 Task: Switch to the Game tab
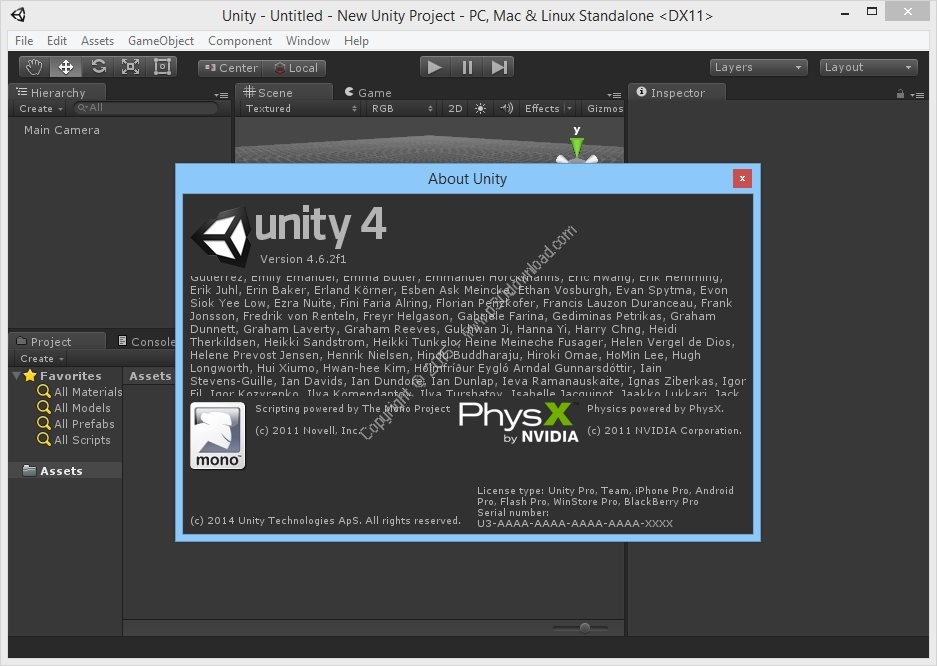pos(369,93)
